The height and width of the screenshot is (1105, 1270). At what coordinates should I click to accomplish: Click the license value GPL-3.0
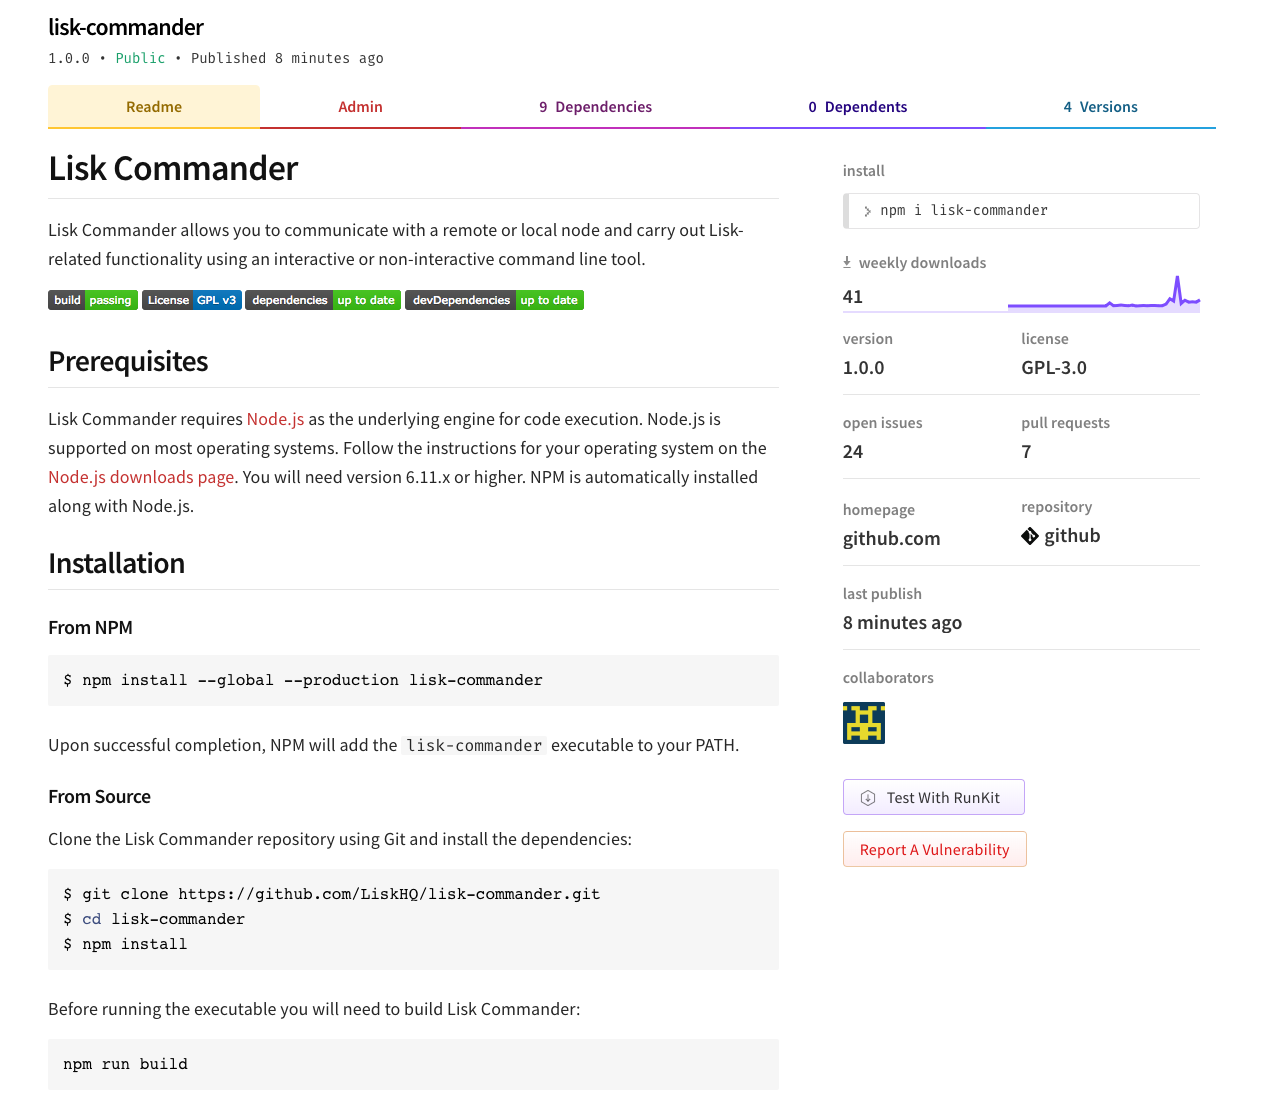[x=1054, y=367]
